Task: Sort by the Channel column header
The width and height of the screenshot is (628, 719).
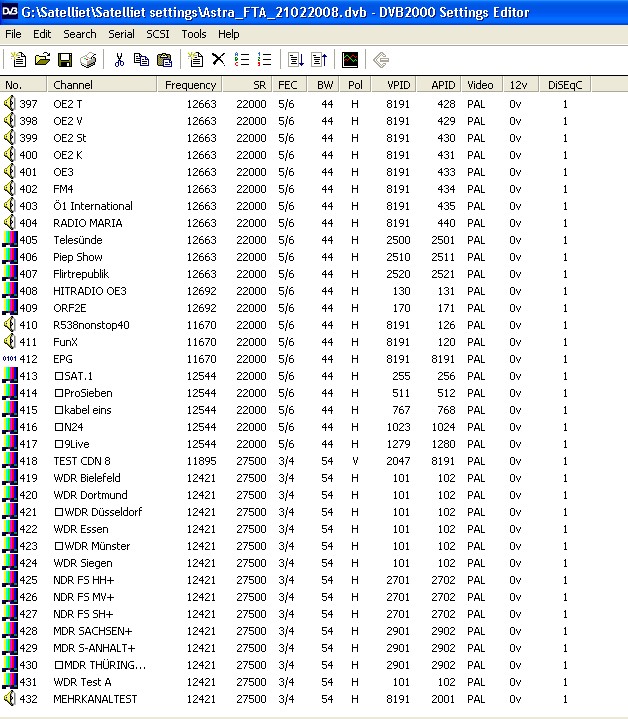Action: point(102,85)
